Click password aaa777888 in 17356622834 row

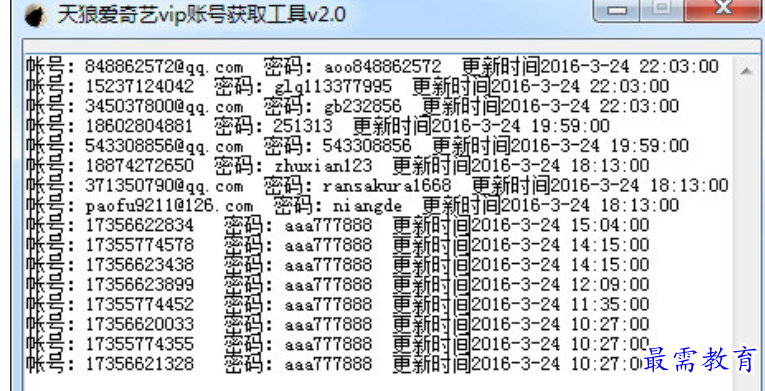click(x=328, y=225)
